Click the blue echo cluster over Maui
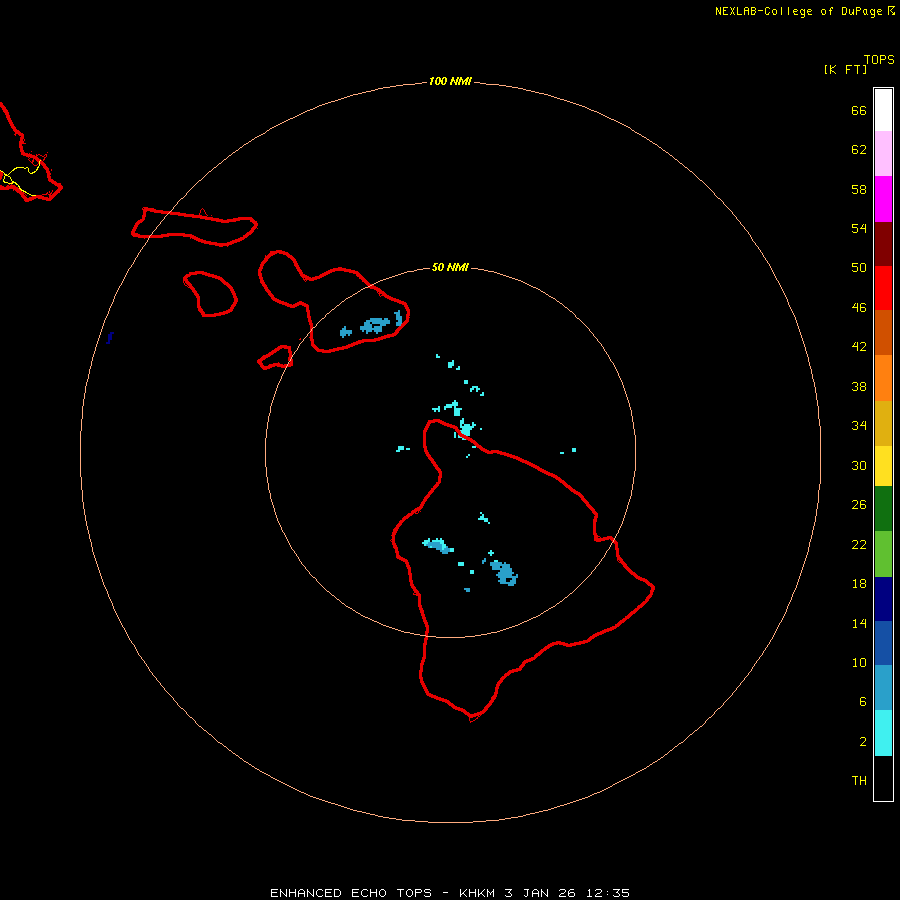The height and width of the screenshot is (900, 900). pos(375,325)
